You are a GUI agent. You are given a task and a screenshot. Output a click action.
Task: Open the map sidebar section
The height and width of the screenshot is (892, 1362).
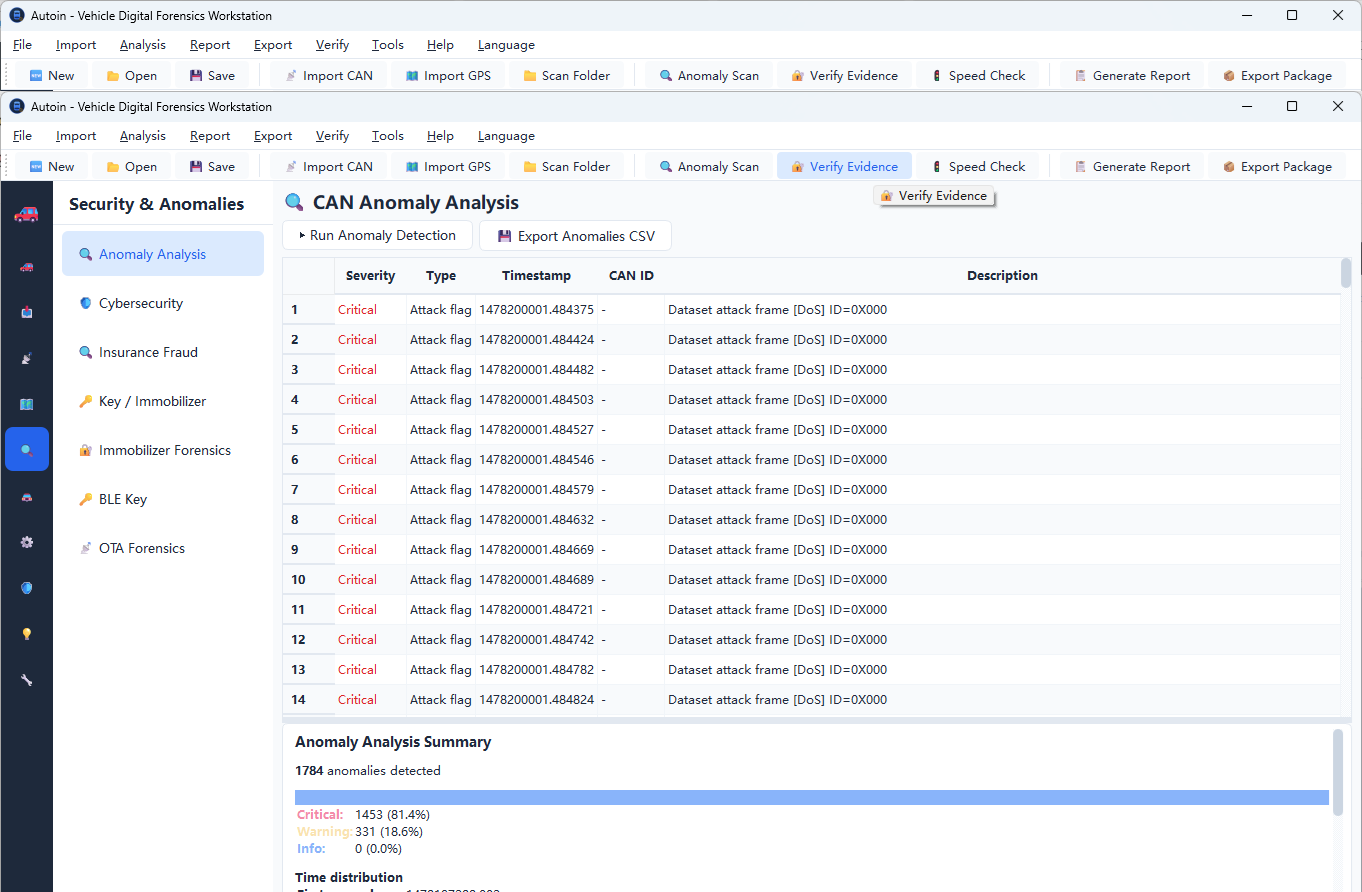tap(26, 404)
